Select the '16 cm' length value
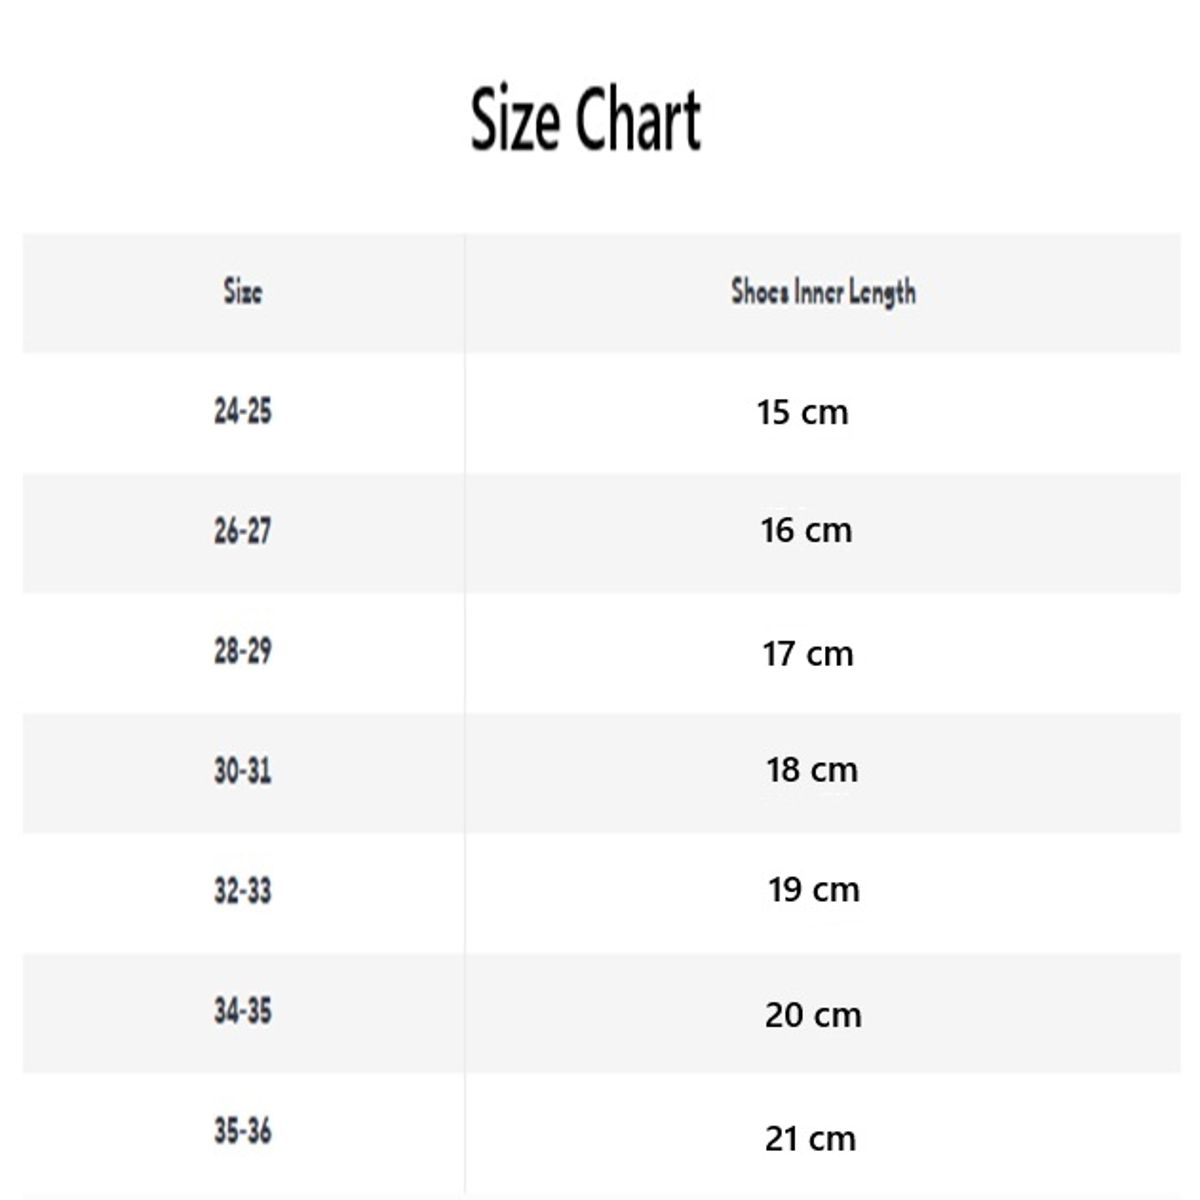Image resolution: width=1200 pixels, height=1200 pixels. click(806, 530)
